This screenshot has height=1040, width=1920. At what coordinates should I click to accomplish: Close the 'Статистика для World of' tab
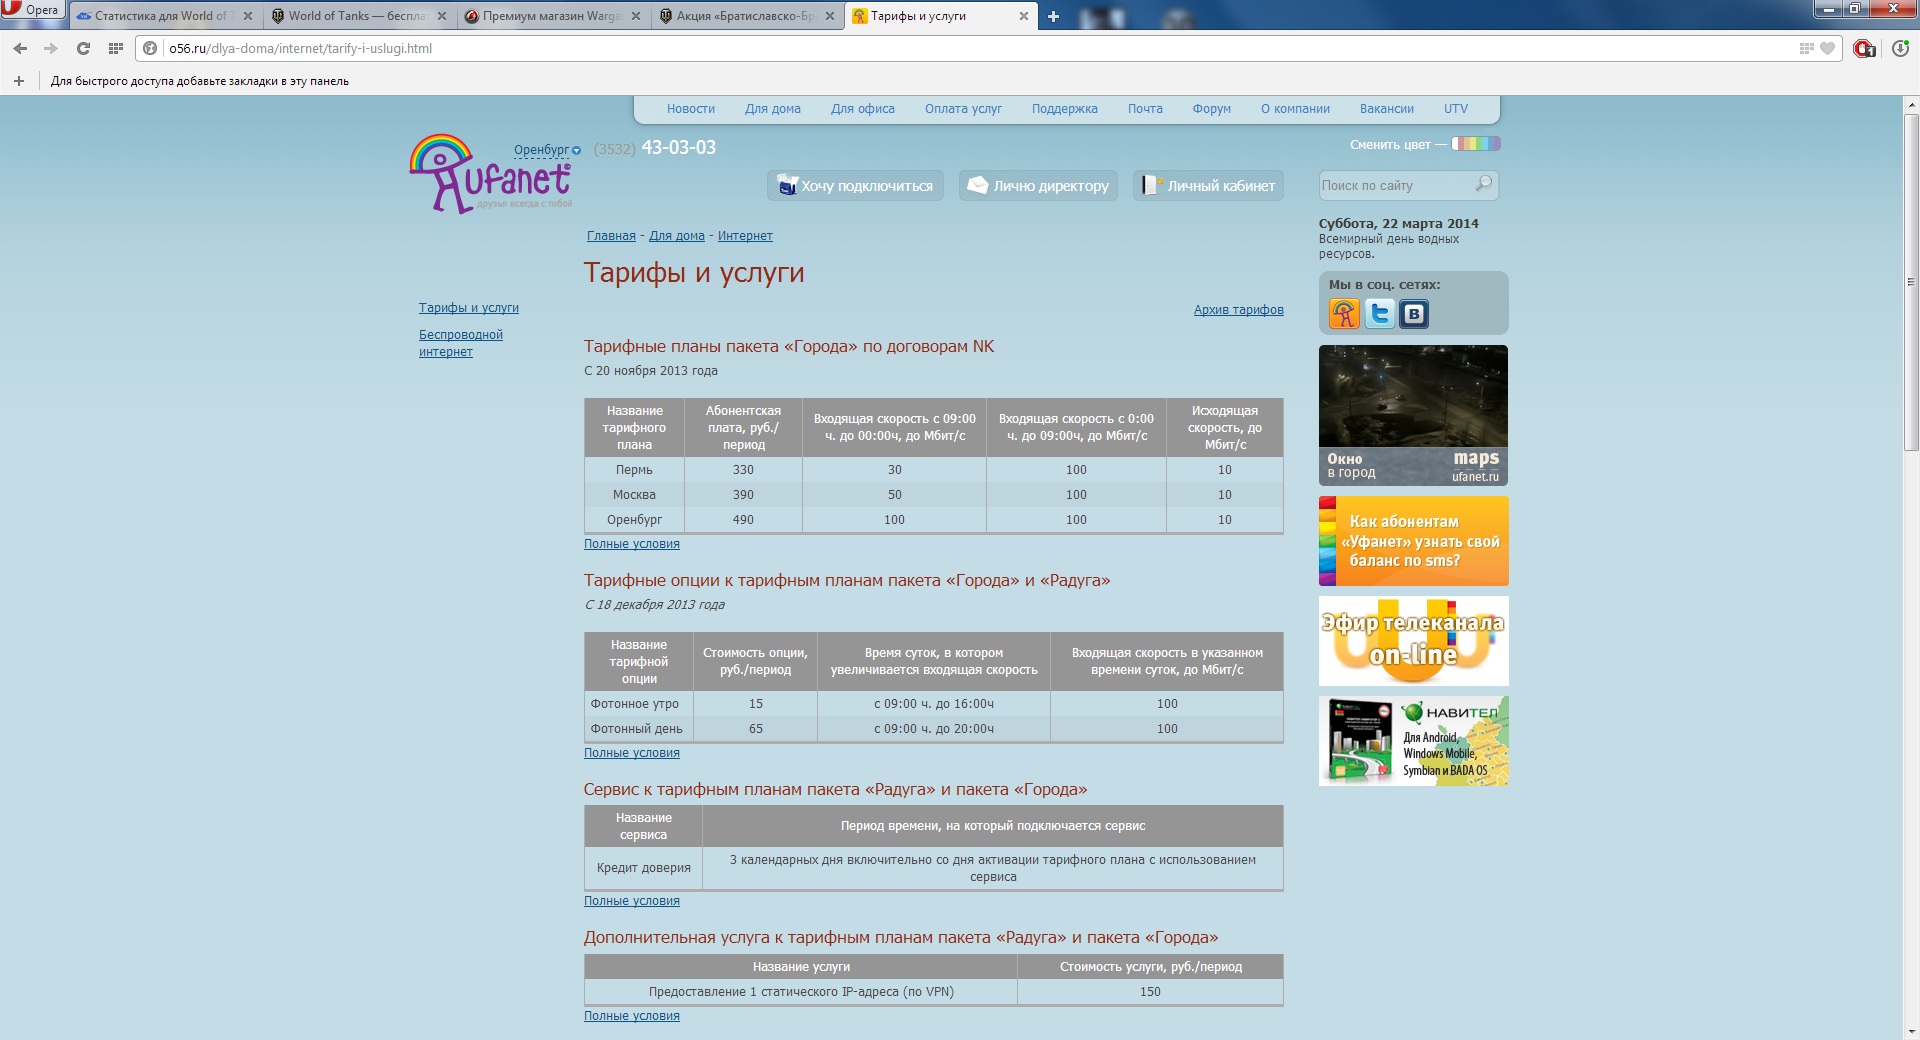248,16
